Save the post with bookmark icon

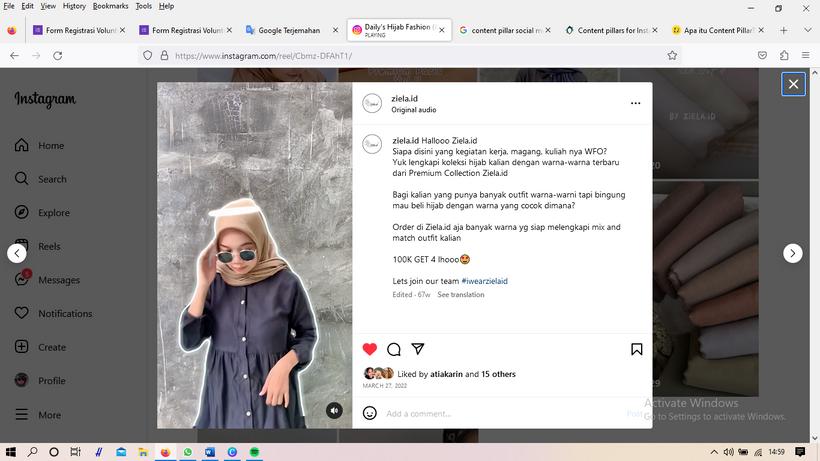(636, 349)
